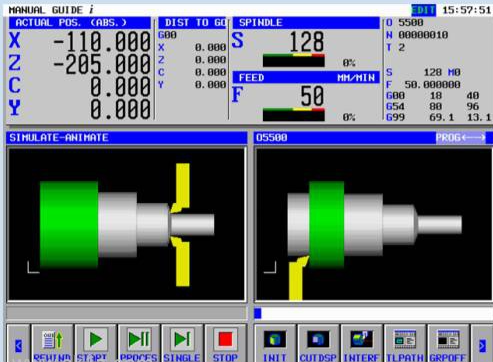
Task: Click the feed rate load meter bar
Action: (294, 114)
